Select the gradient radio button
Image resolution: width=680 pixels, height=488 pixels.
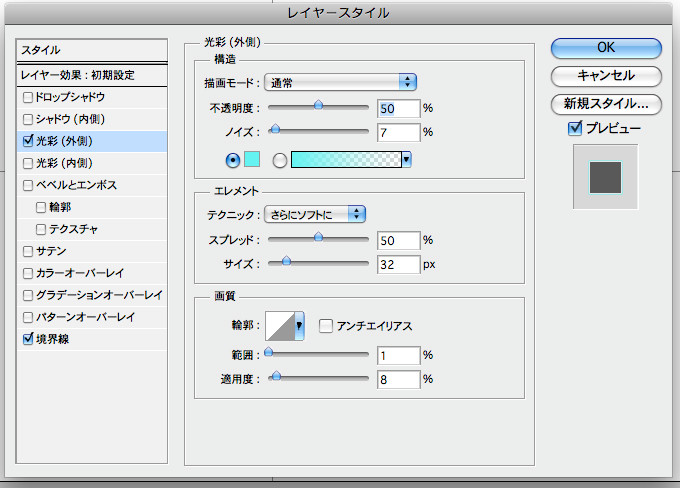[280, 159]
